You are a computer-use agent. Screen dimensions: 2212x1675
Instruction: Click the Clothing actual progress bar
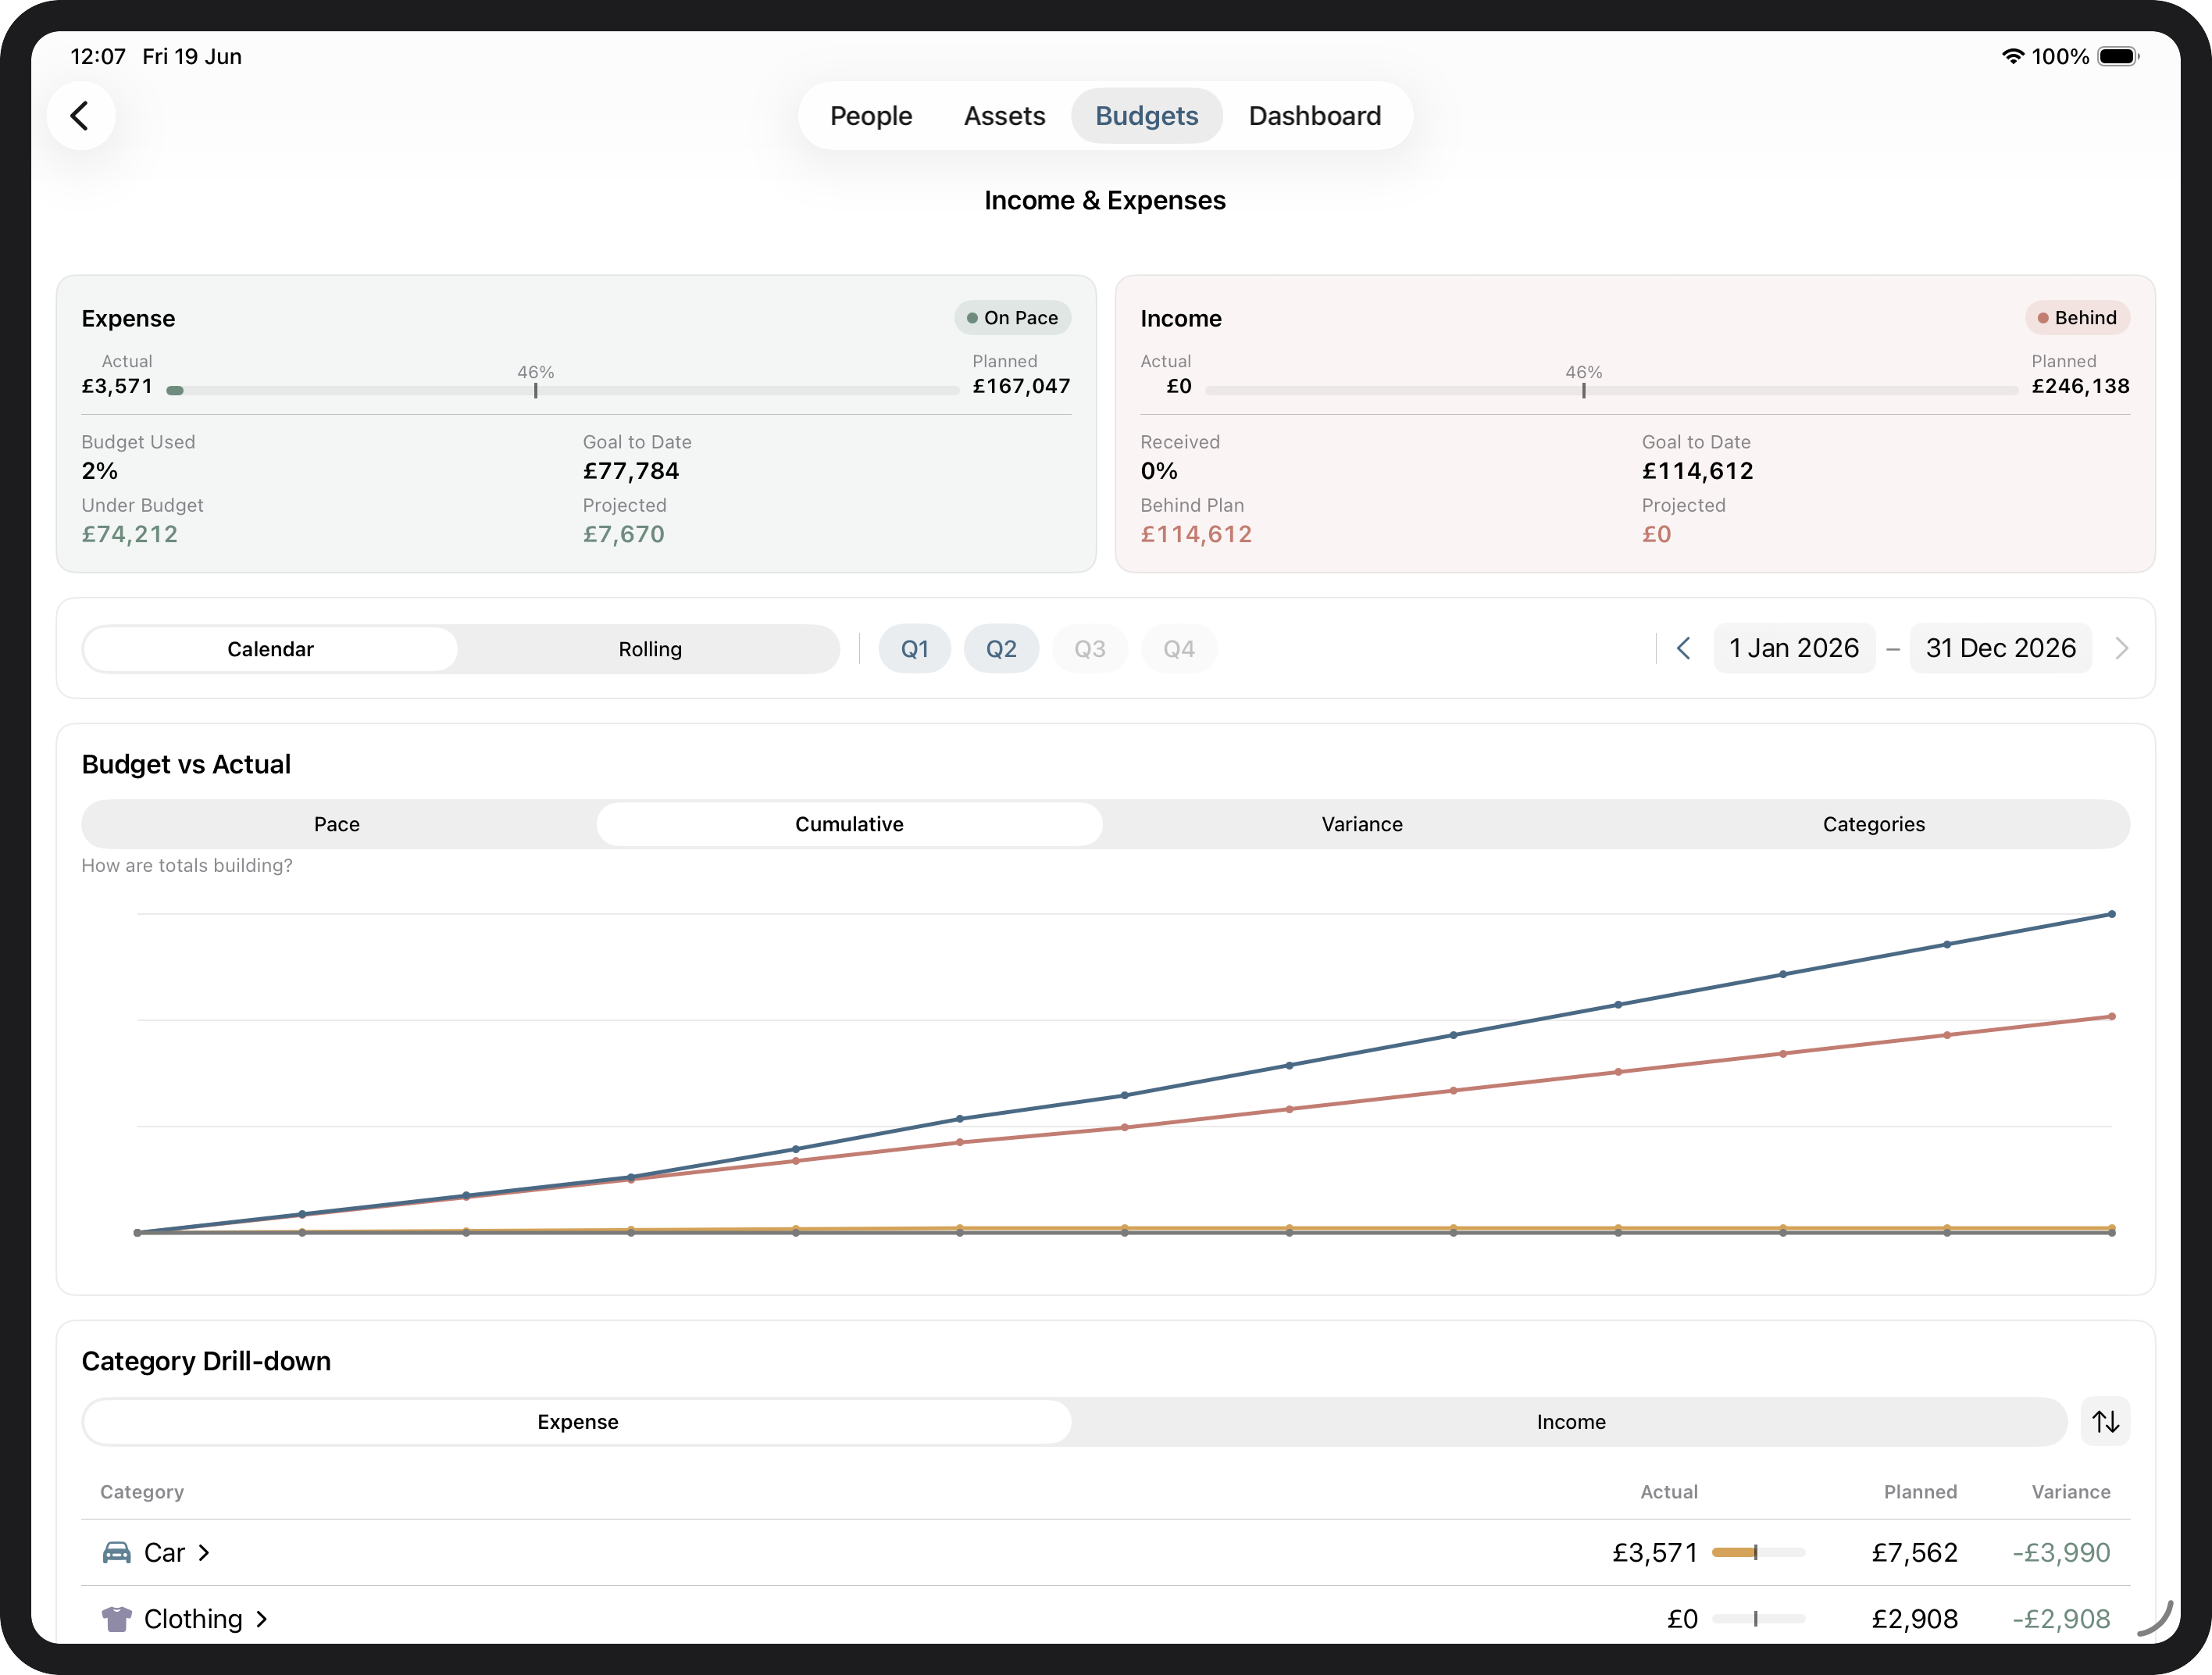[x=1758, y=1619]
